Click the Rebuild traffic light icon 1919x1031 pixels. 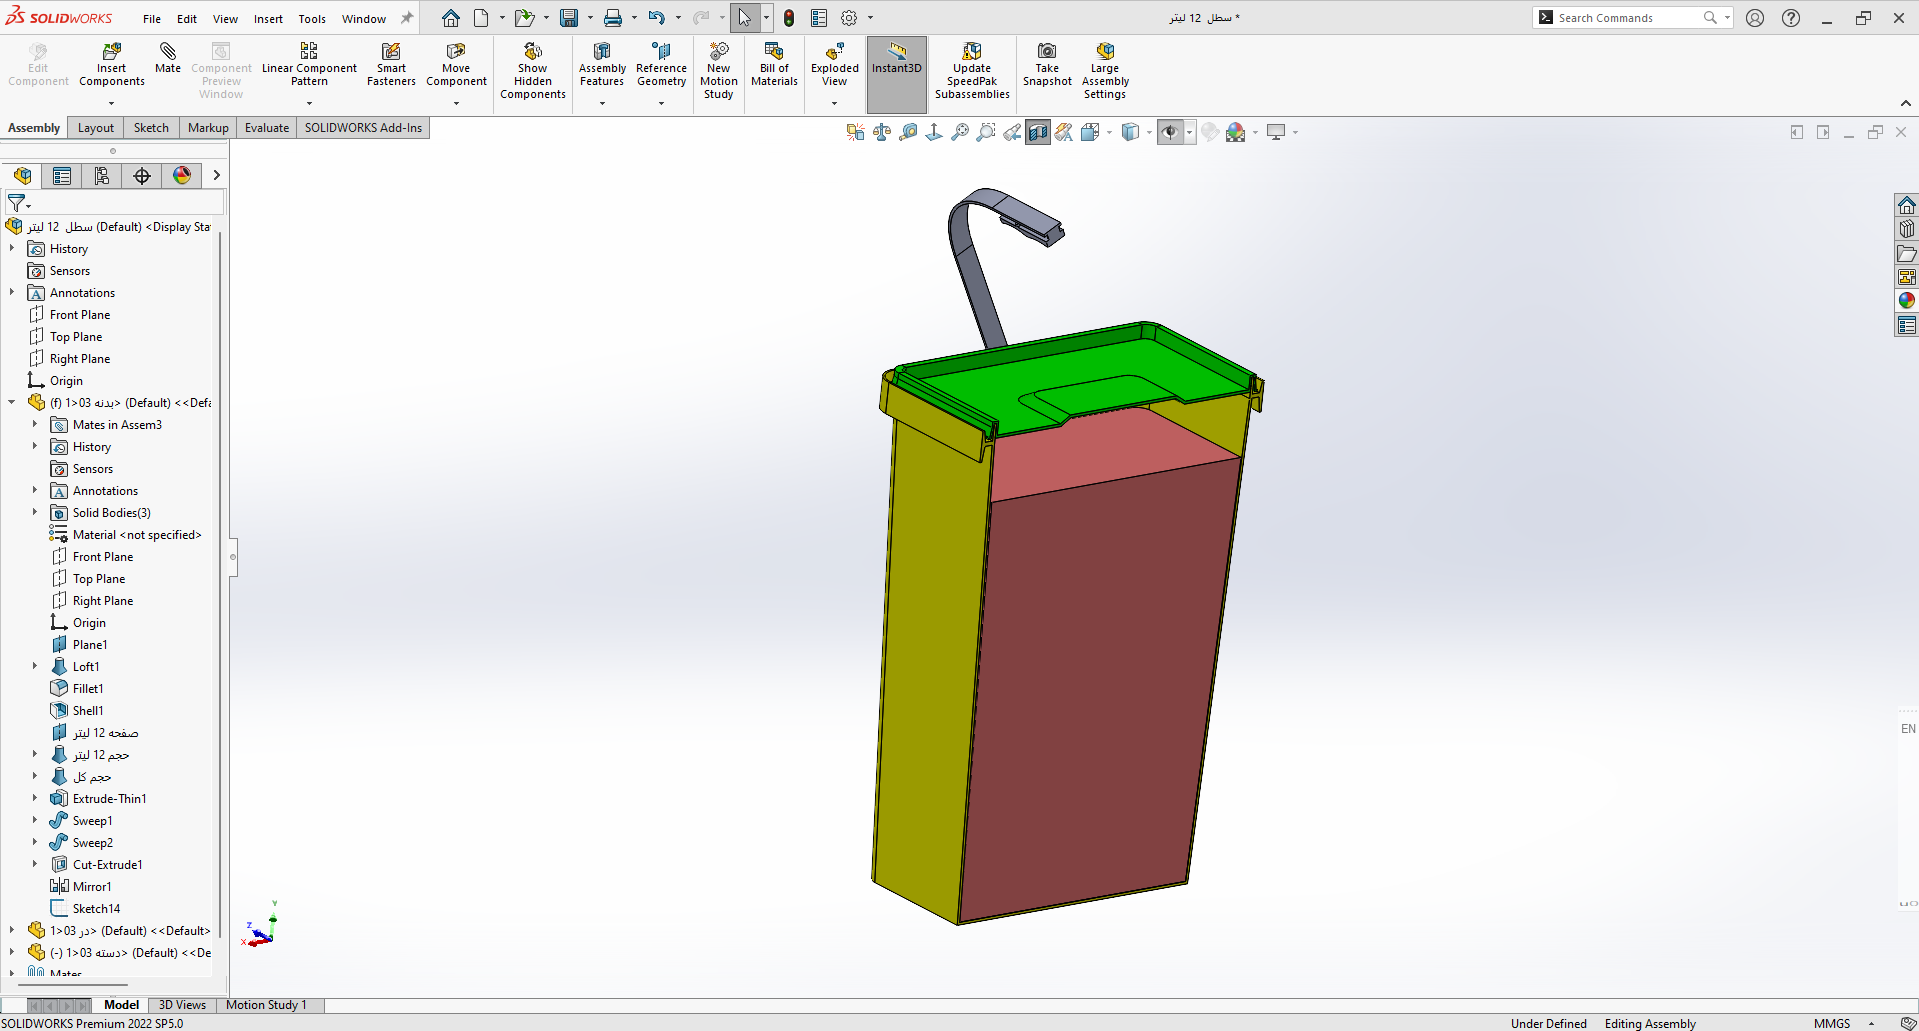pyautogui.click(x=789, y=18)
